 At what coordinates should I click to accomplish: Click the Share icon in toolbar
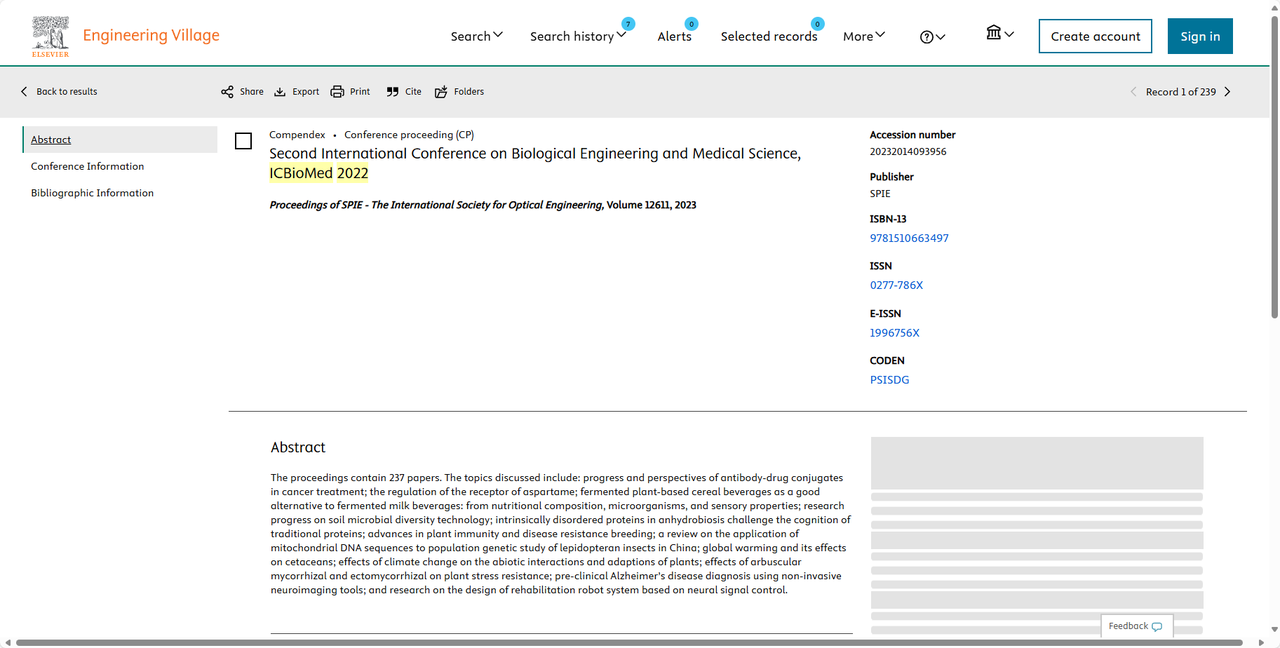pos(228,92)
